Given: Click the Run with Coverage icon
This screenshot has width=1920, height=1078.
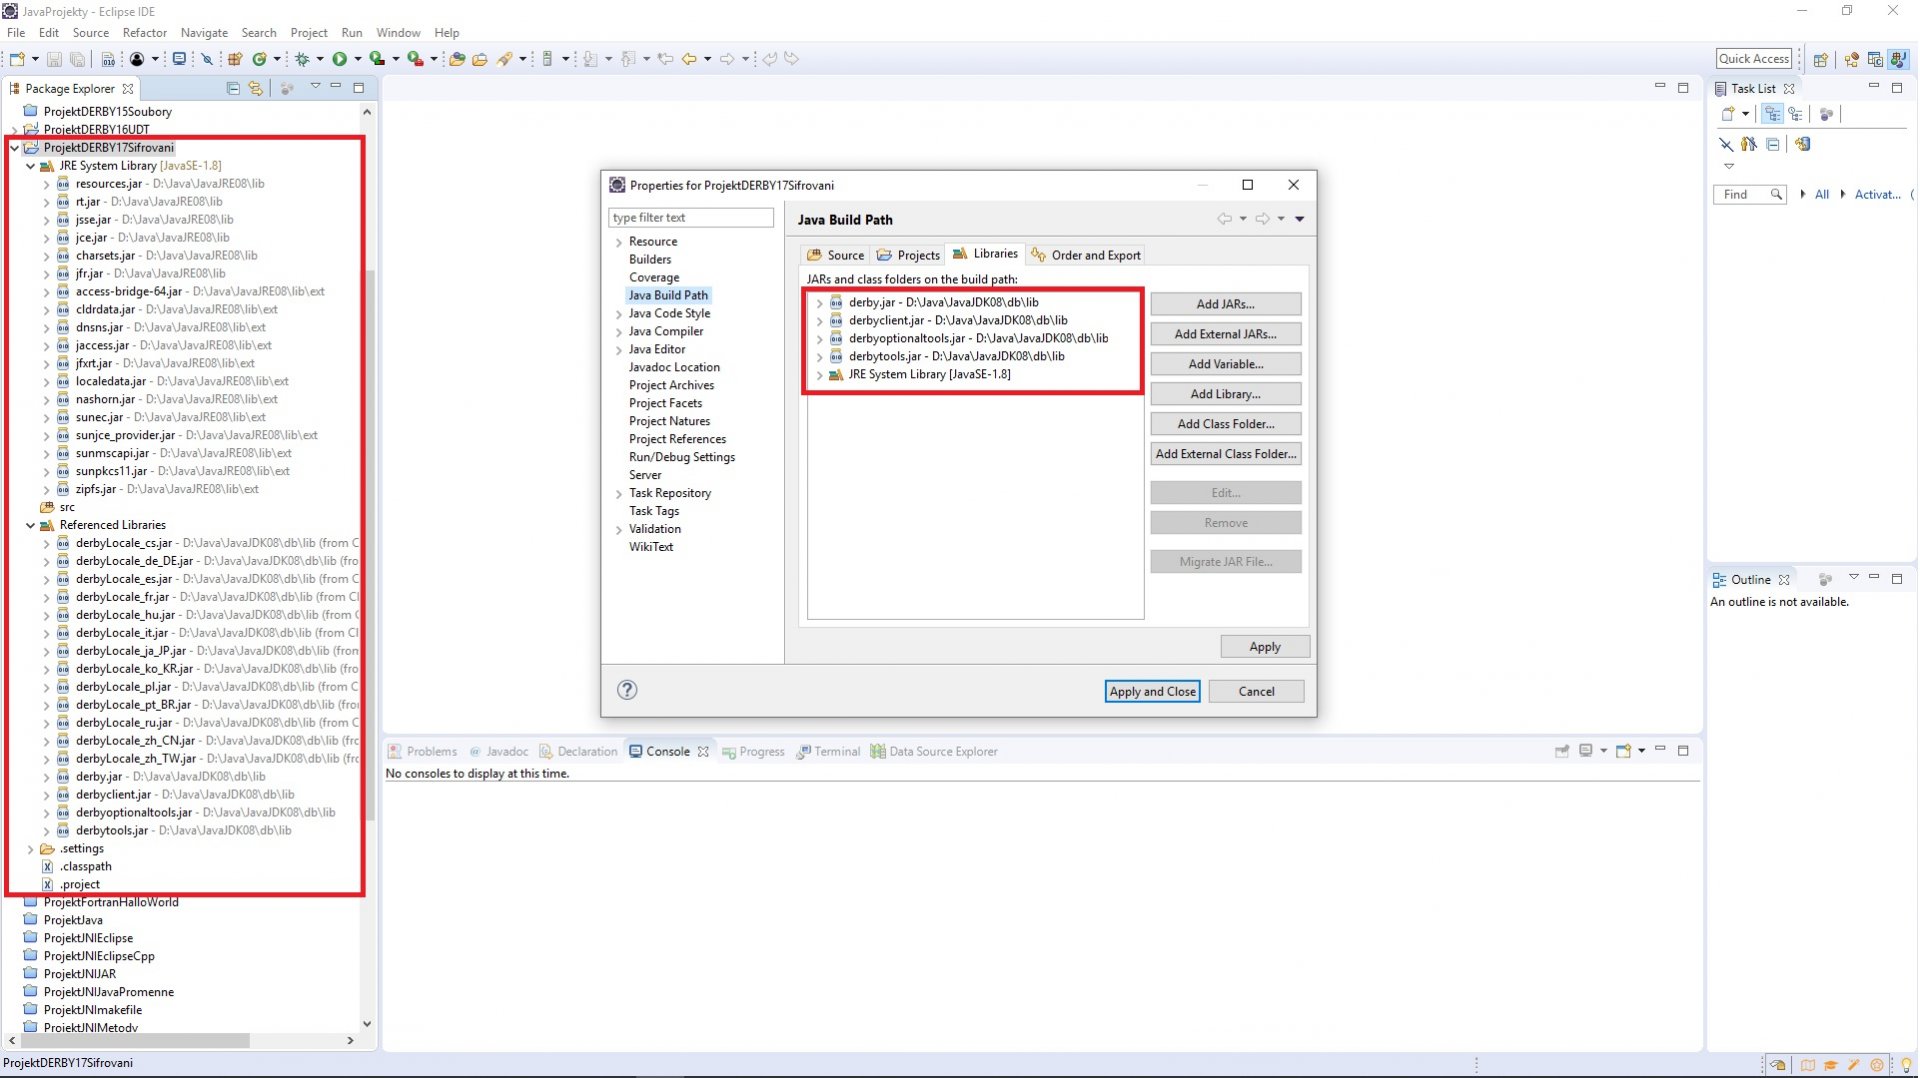Looking at the screenshot, I should 377,59.
